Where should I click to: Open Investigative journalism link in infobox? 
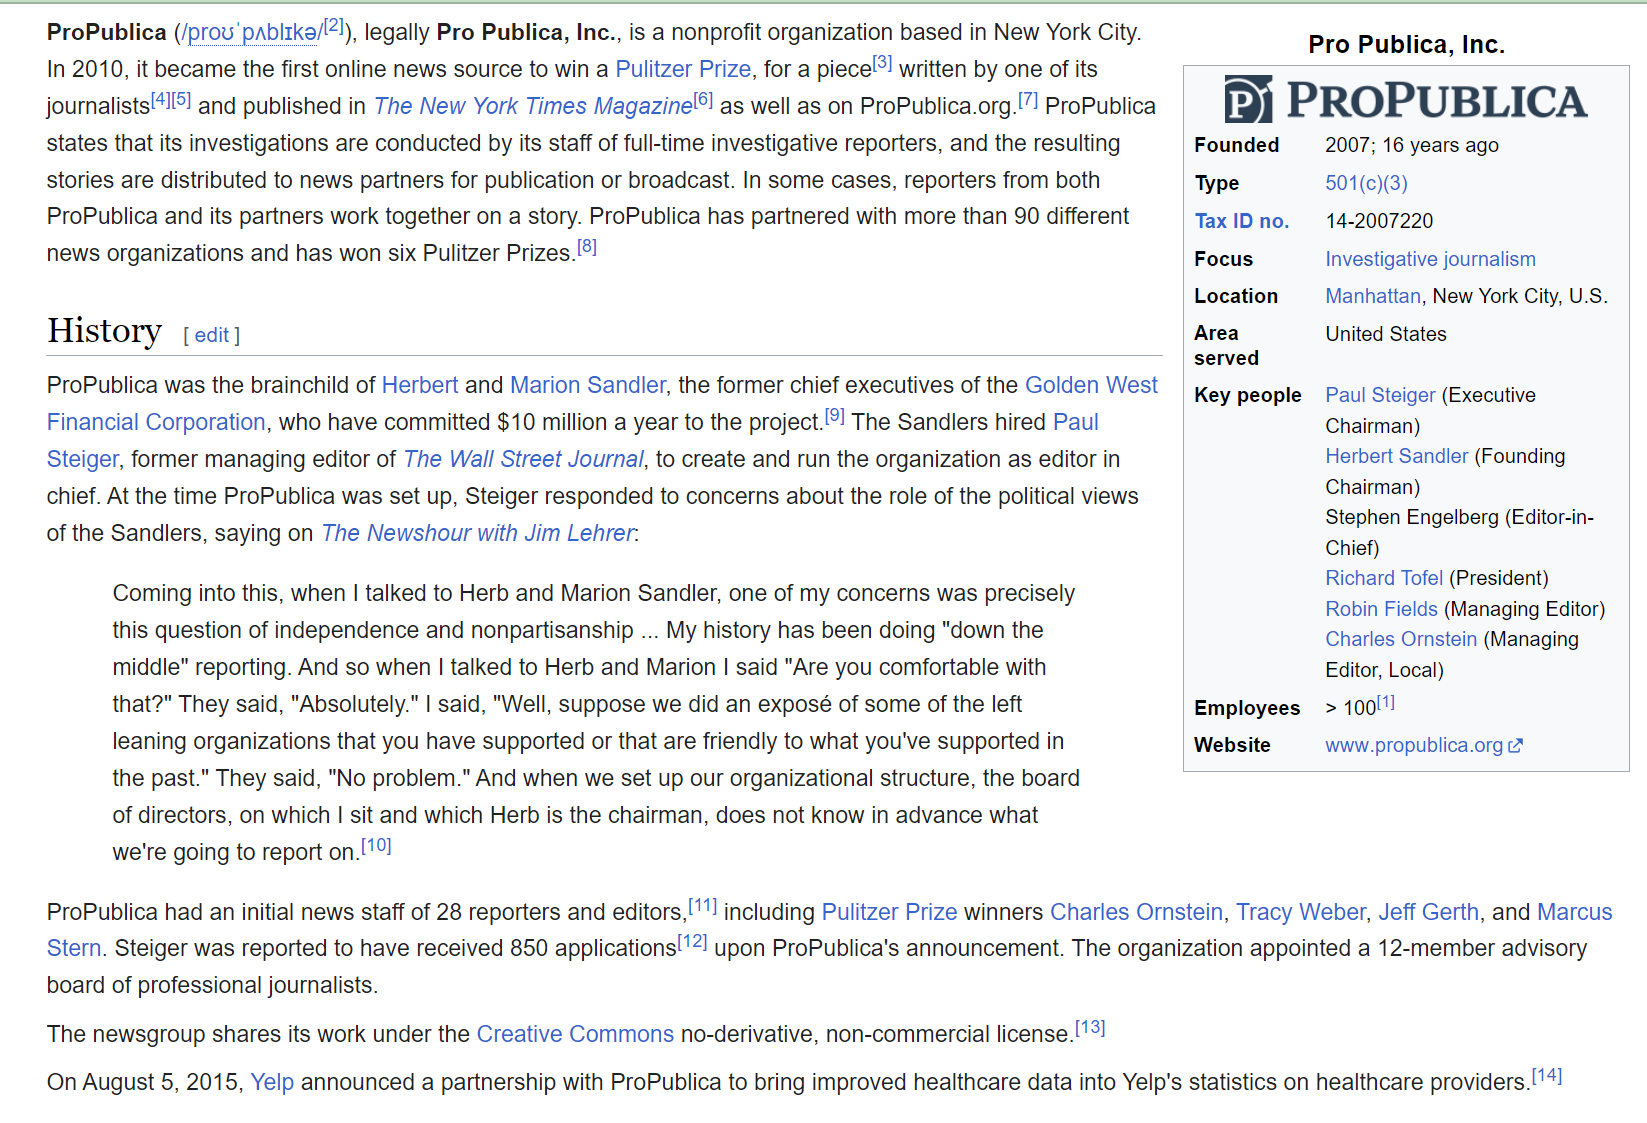[1430, 259]
